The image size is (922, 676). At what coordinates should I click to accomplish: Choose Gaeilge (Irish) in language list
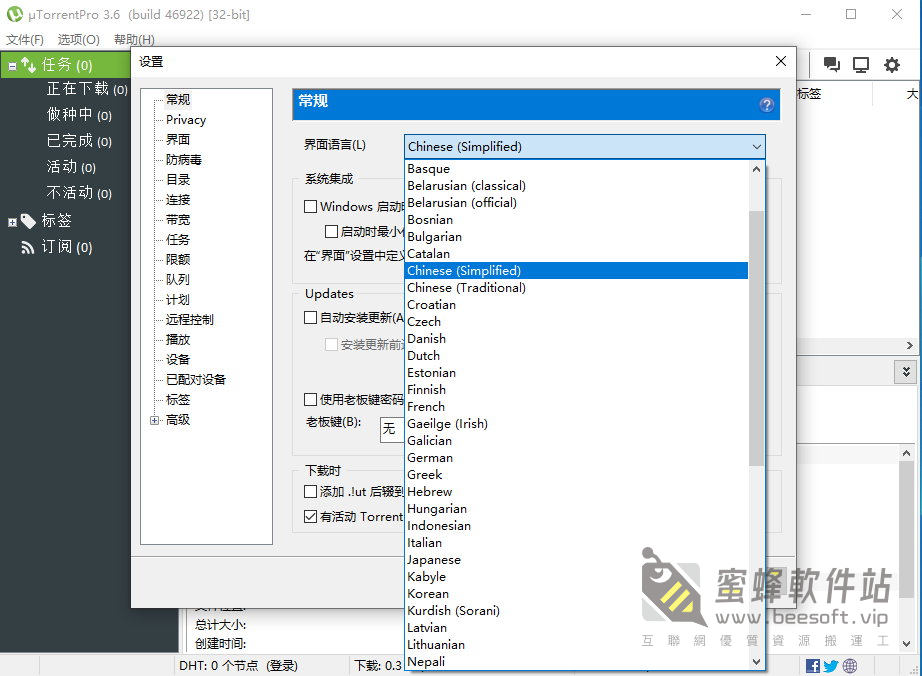(x=577, y=424)
